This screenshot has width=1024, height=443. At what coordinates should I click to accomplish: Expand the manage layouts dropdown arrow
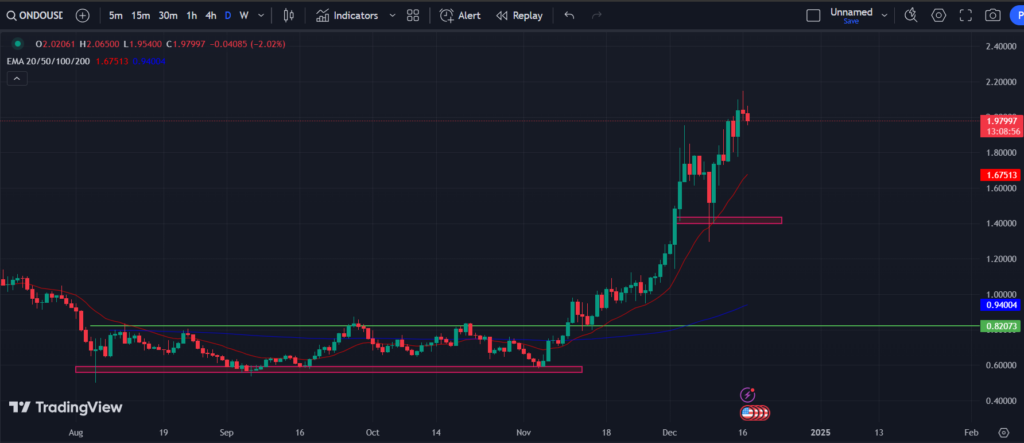click(884, 16)
